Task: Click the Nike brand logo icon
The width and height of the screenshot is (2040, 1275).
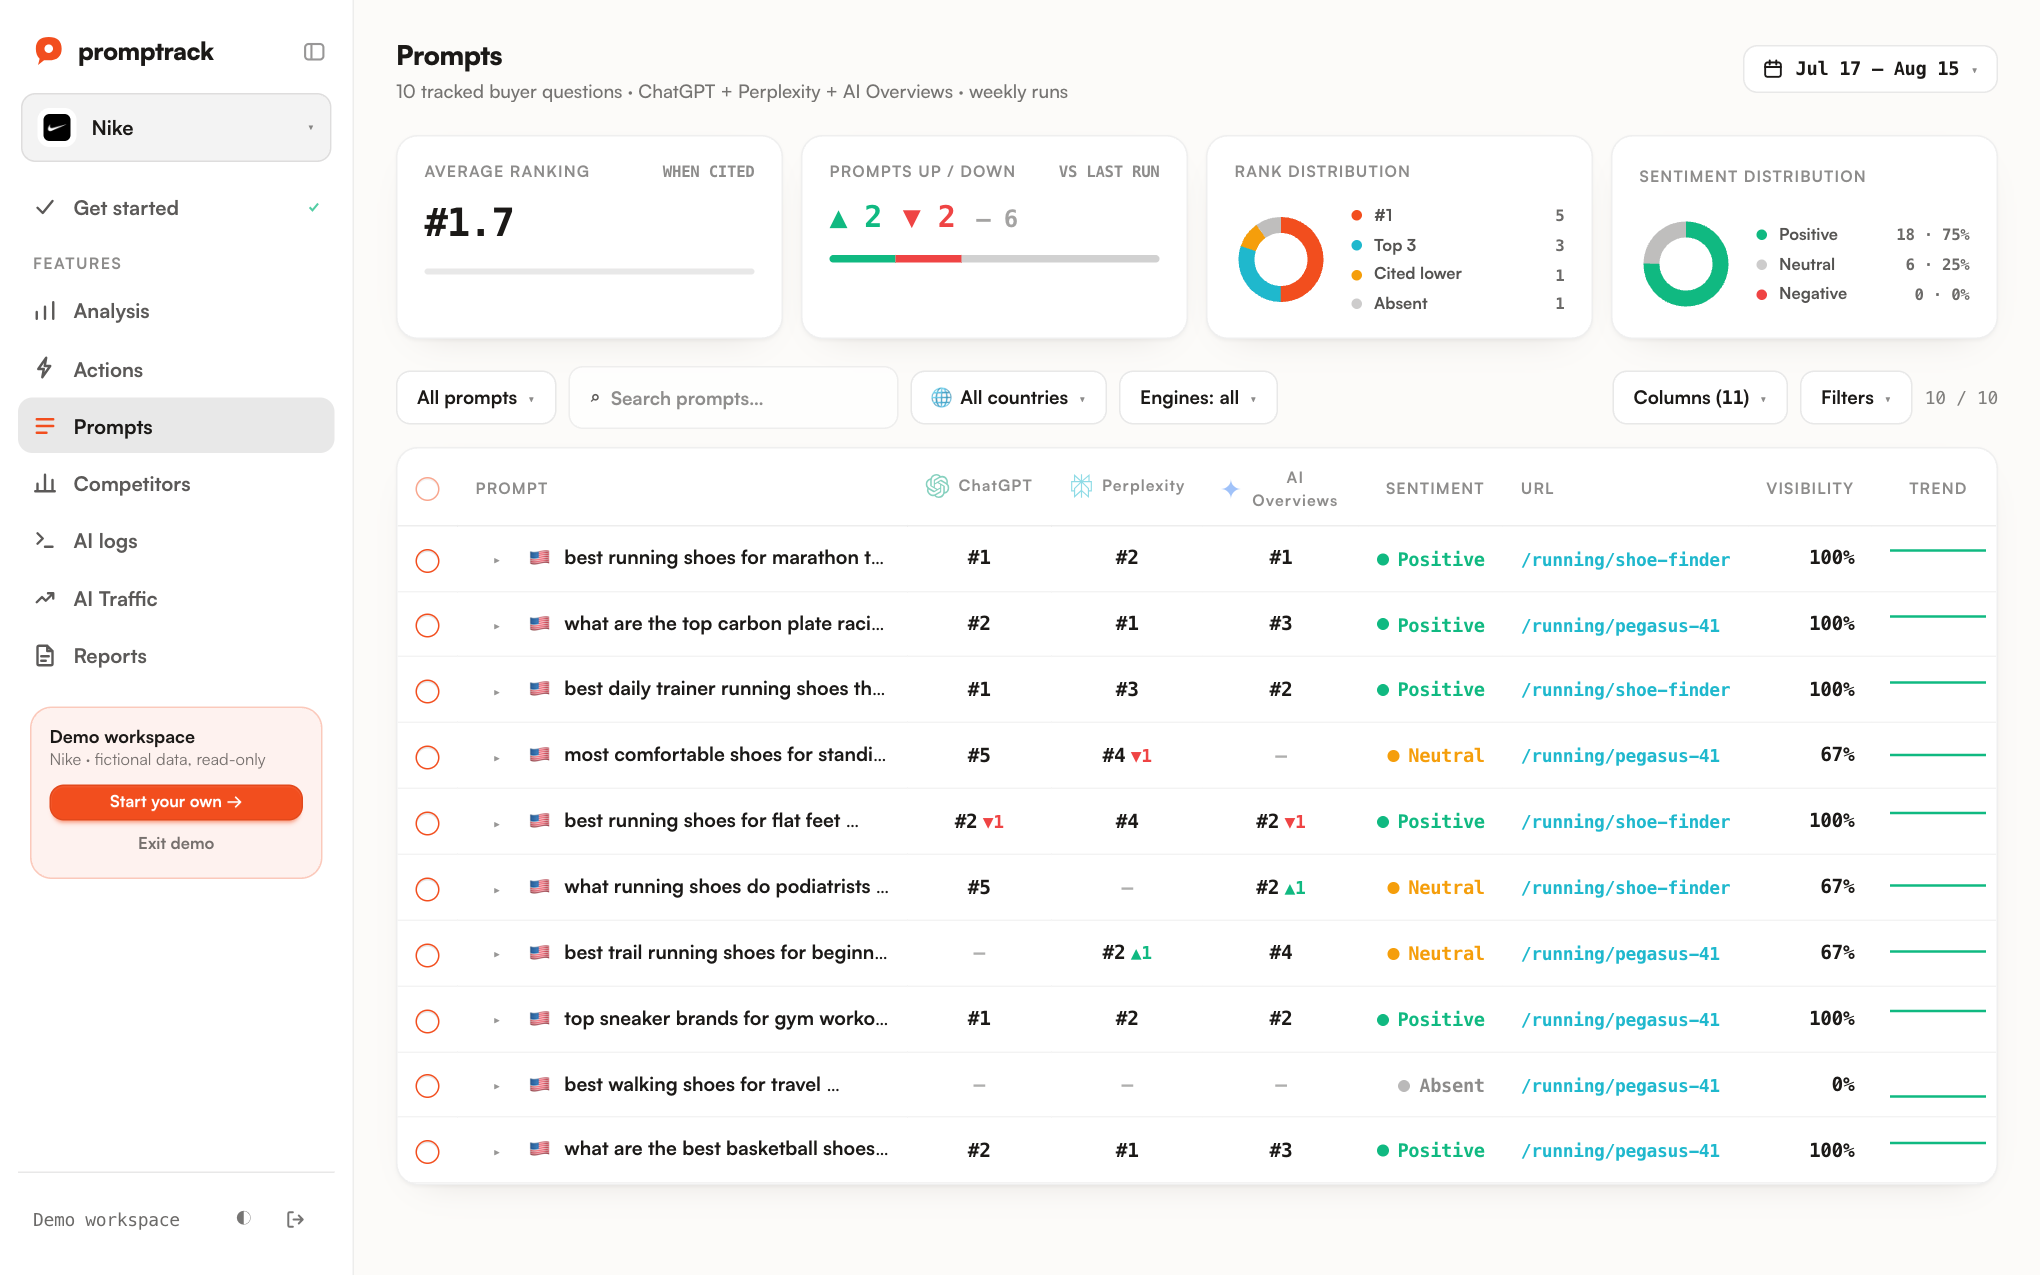Action: (x=57, y=128)
